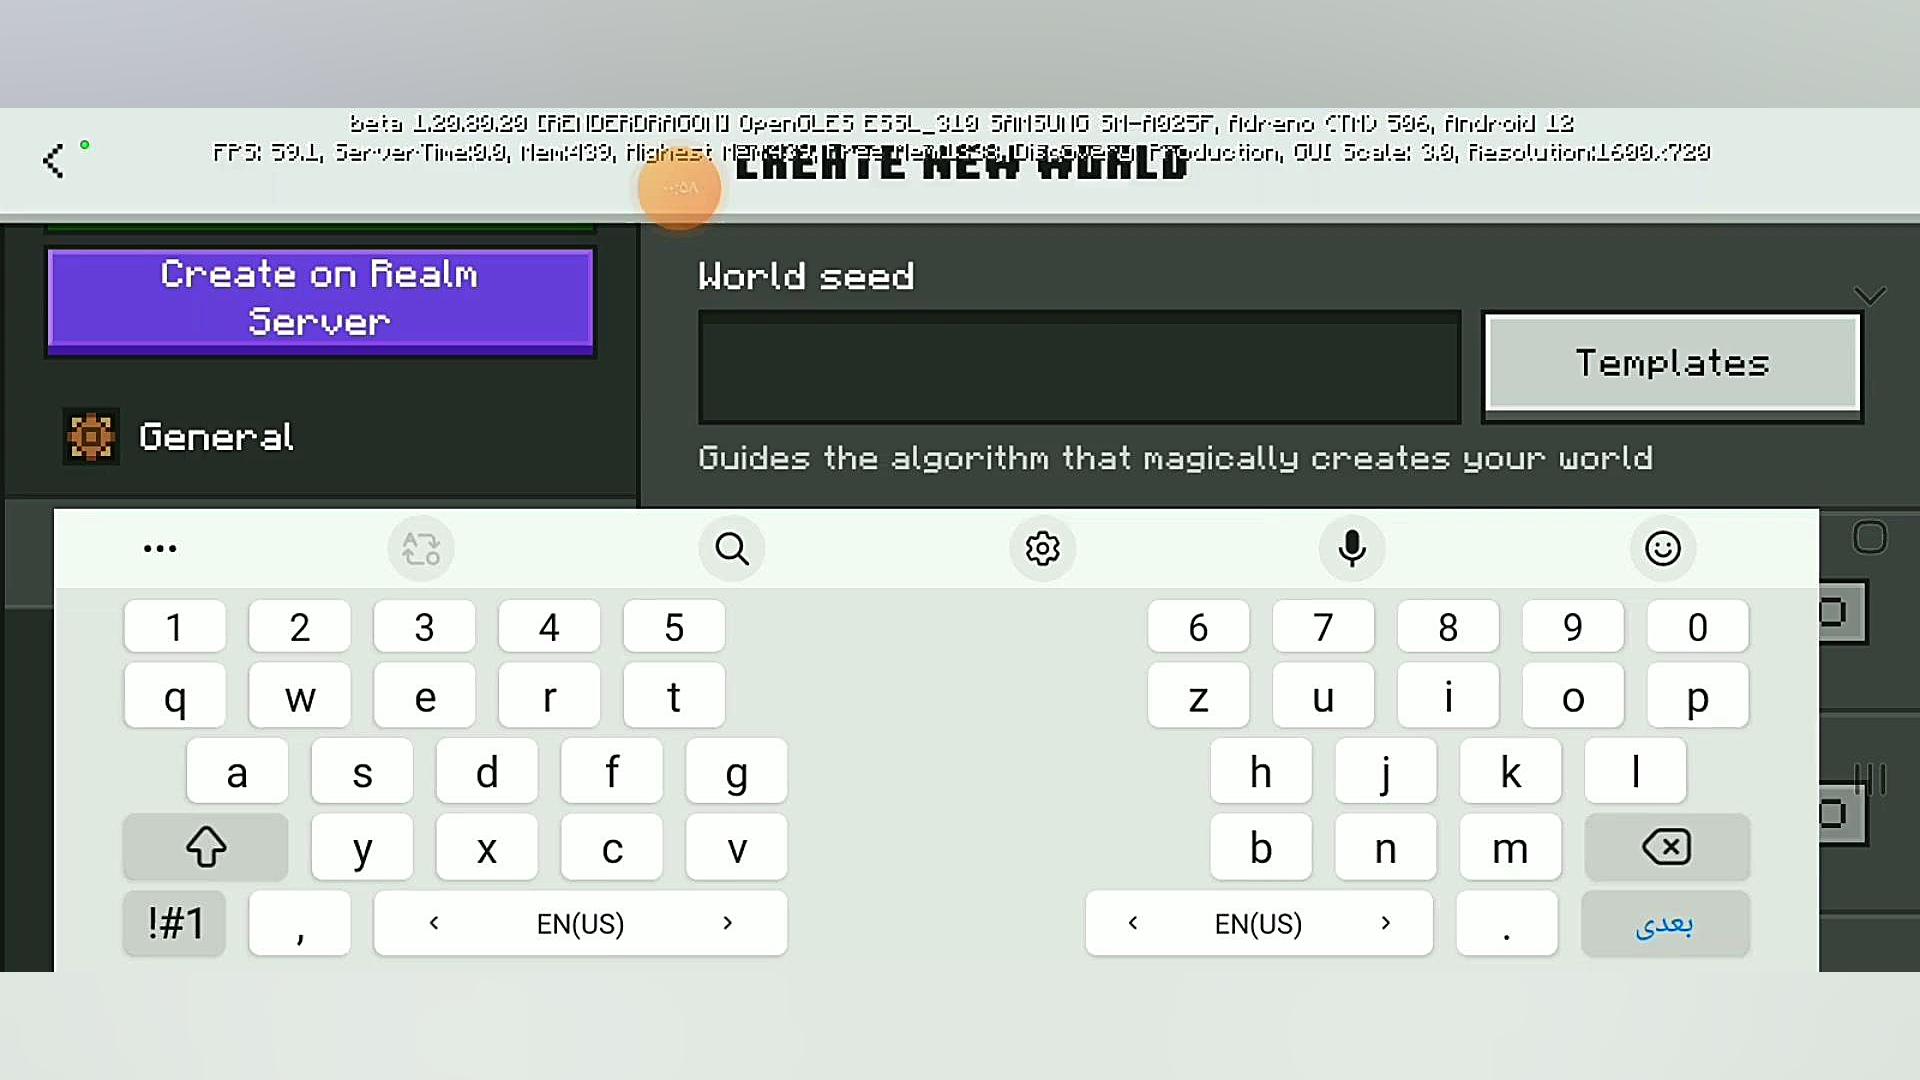Tap the right EN(US) spacebar
Viewport: 1920px width, 1080px height.
pyautogui.click(x=1259, y=923)
